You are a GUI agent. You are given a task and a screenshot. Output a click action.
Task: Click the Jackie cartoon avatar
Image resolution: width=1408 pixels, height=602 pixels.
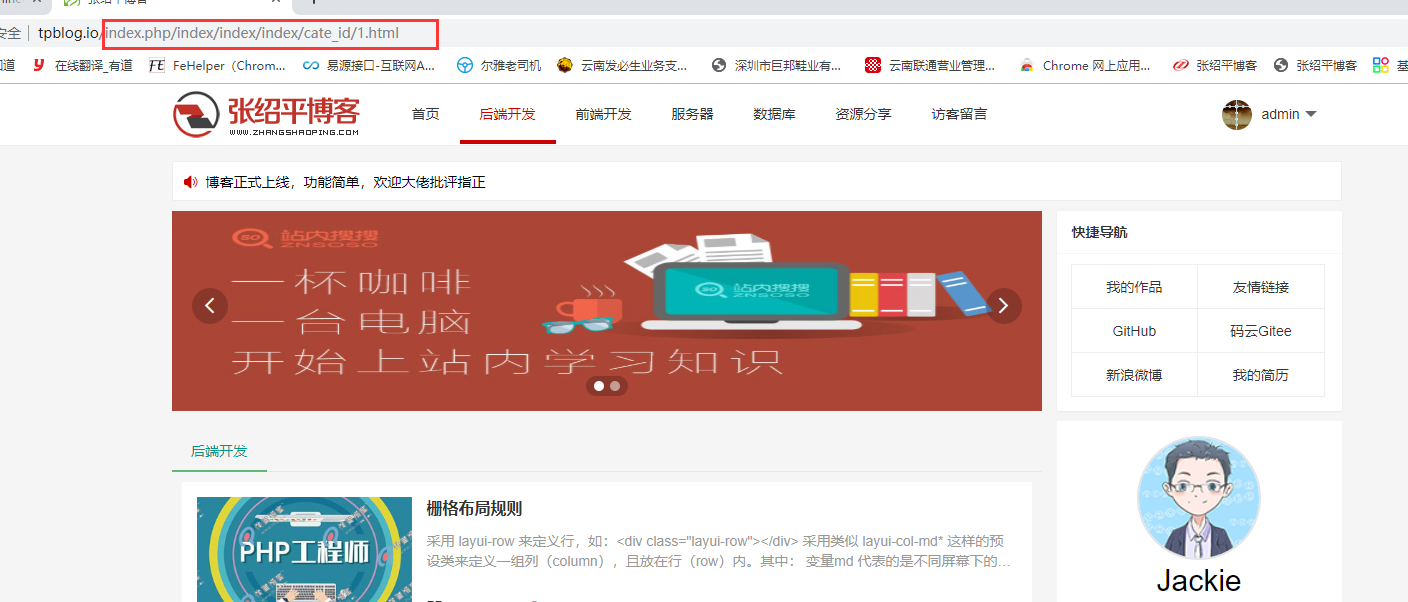[x=1199, y=498]
